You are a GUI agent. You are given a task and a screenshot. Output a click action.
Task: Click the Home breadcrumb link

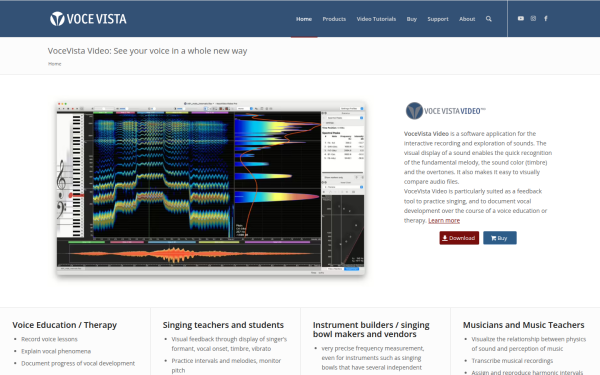[x=55, y=64]
